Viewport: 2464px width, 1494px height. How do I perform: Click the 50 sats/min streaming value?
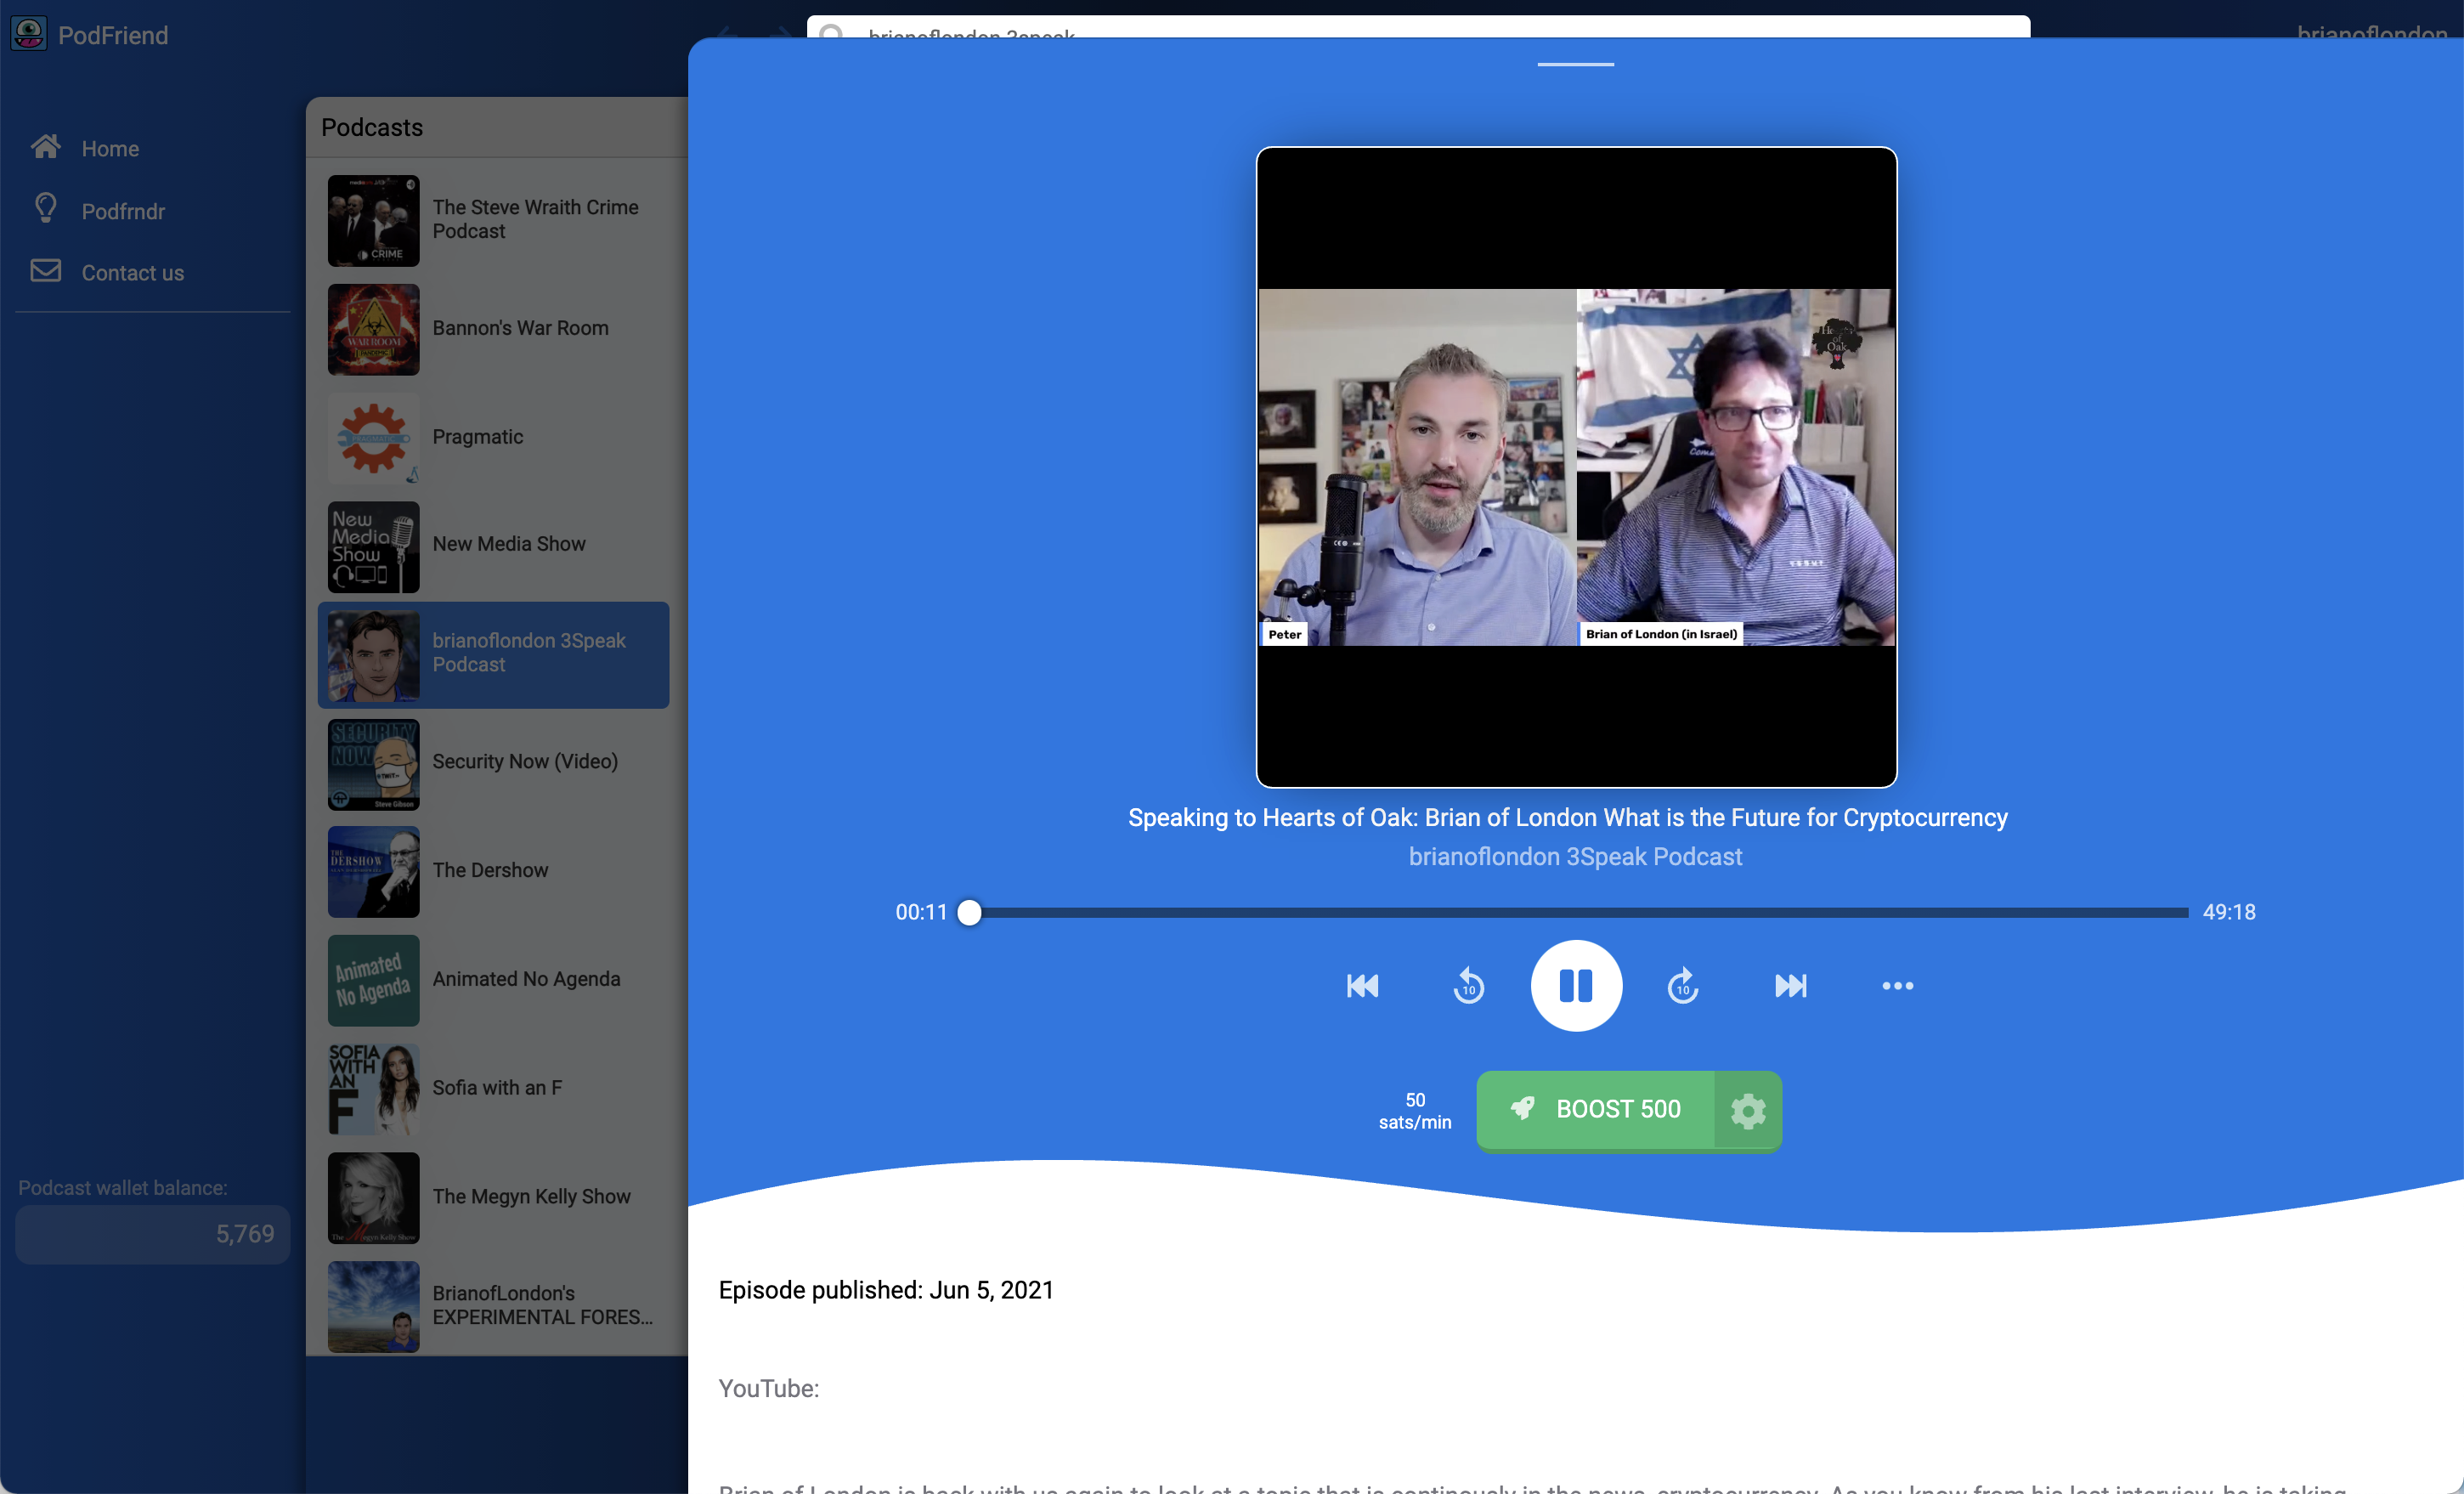click(x=1415, y=1110)
